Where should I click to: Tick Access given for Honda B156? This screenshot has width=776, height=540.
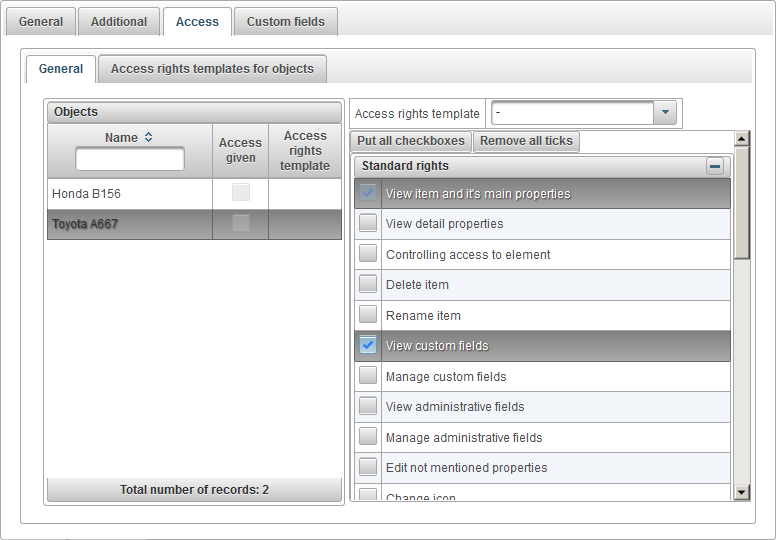[241, 193]
